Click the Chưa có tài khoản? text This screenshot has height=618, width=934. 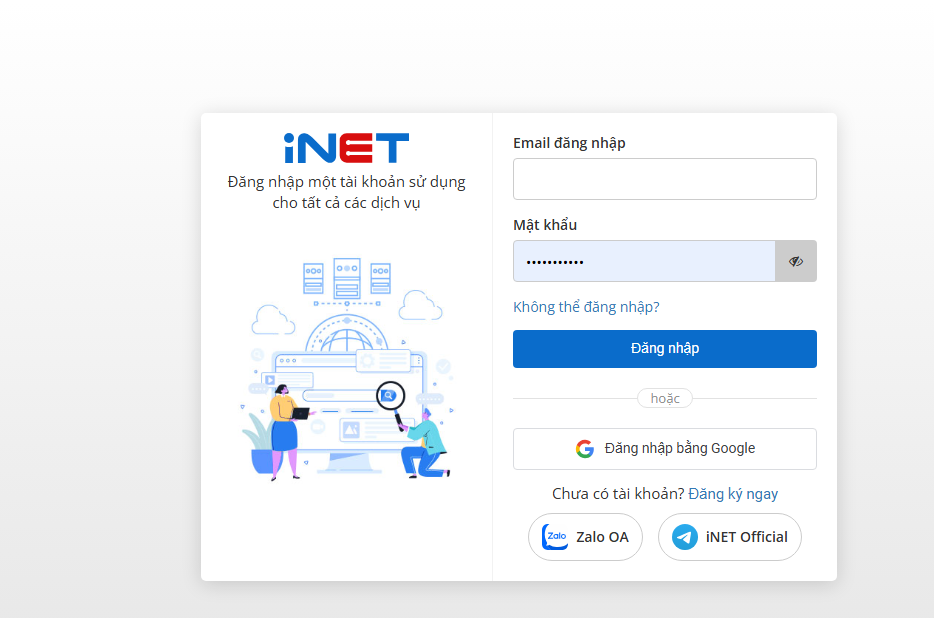[x=618, y=494]
